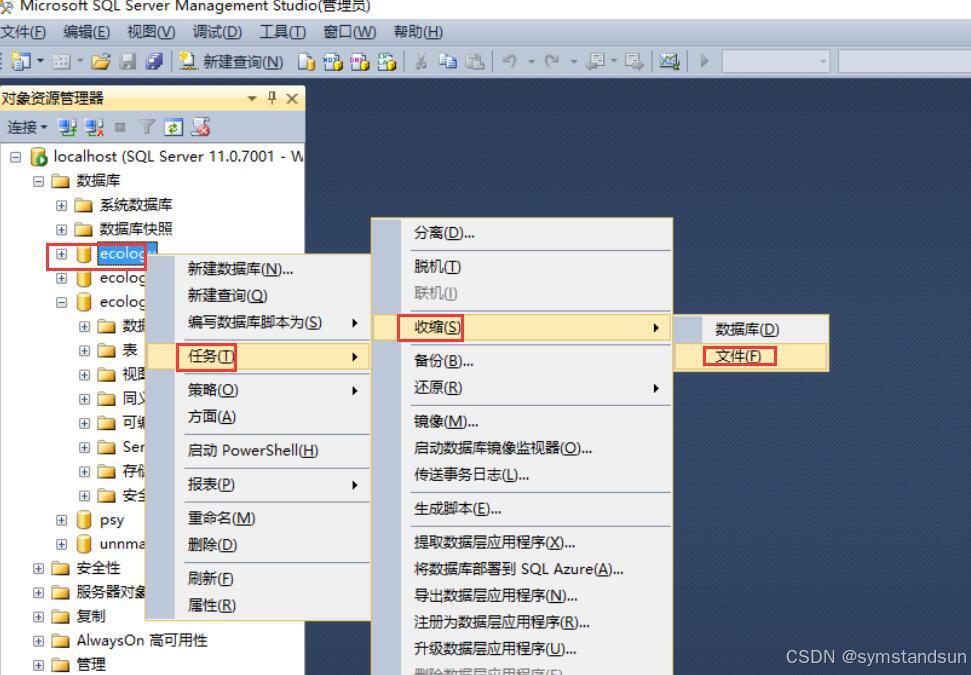Select 任务(T) in the context menu

258,357
